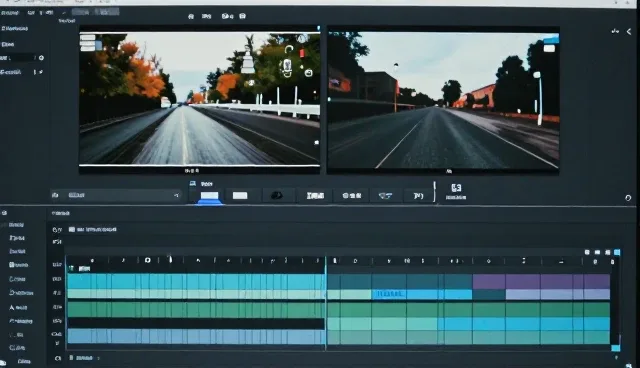Click the left preview monitor showing autumn trees
Image resolution: width=640 pixels, height=368 pixels.
click(199, 99)
